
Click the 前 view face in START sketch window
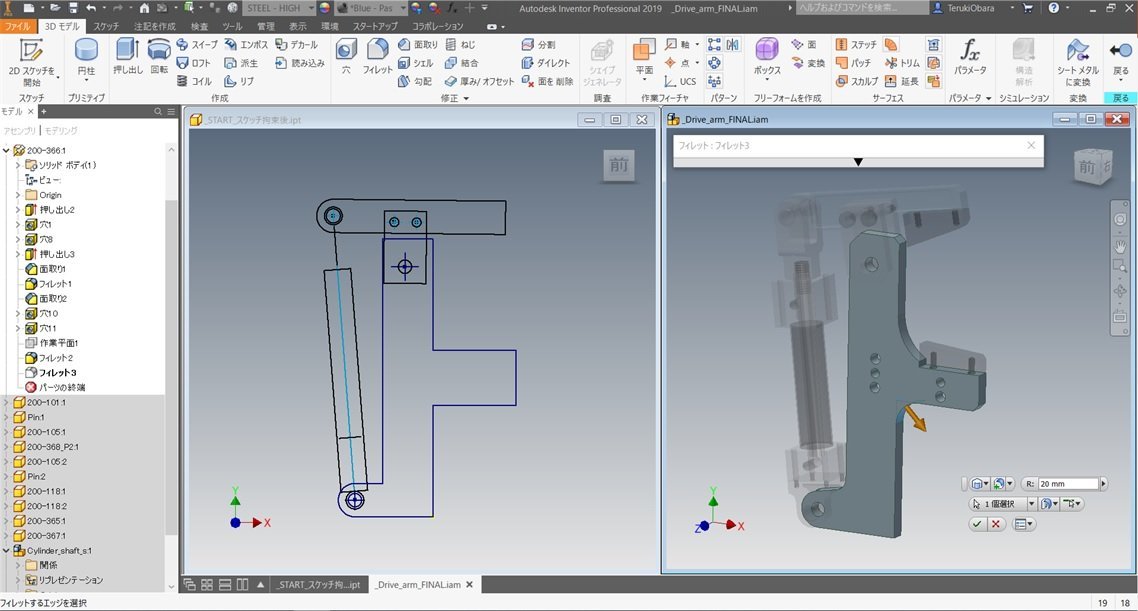tap(619, 165)
